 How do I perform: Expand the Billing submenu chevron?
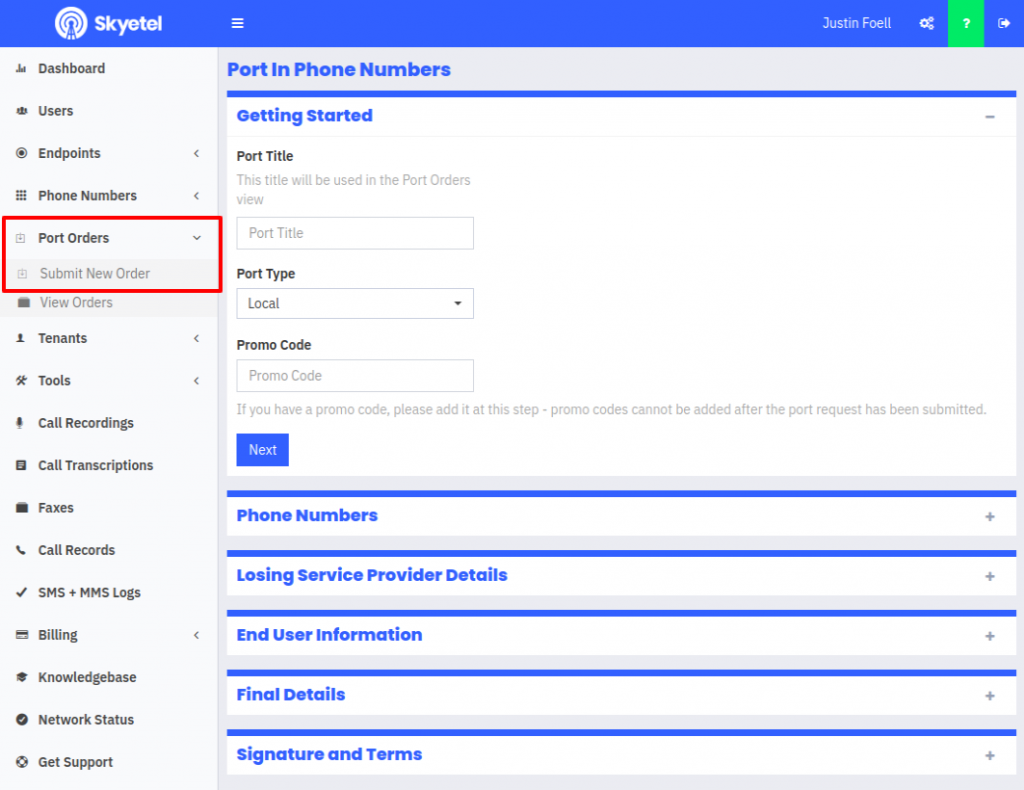pyautogui.click(x=197, y=635)
